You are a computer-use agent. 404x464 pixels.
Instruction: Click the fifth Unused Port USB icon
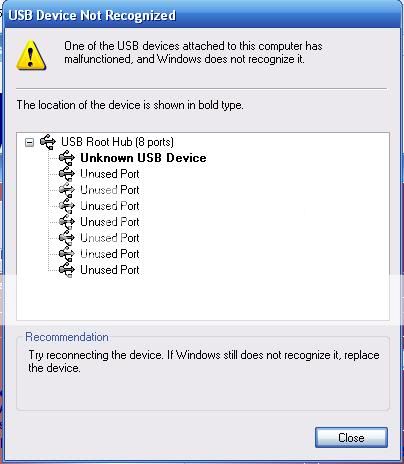67,238
